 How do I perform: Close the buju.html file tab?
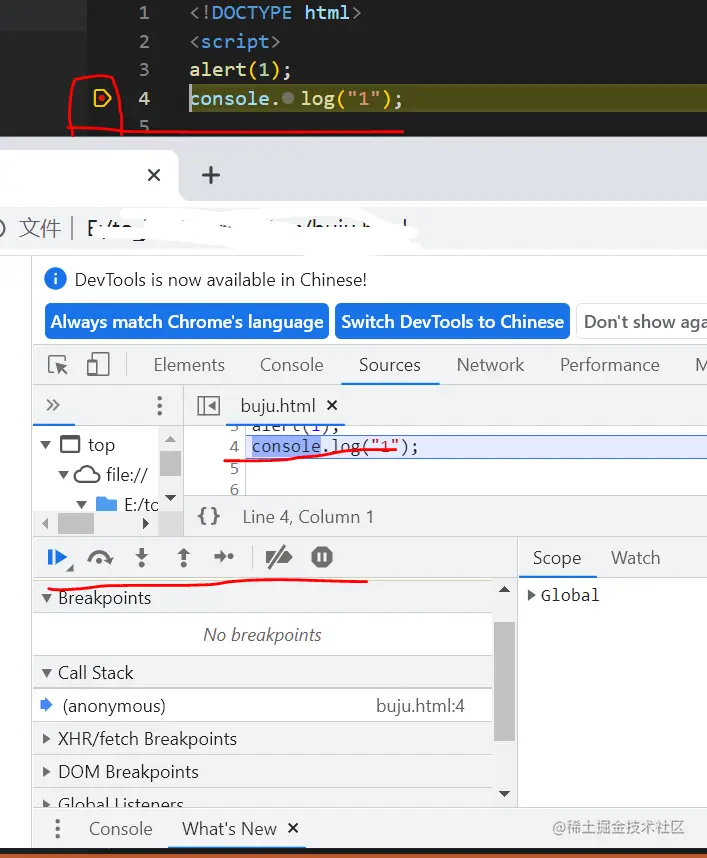point(332,405)
